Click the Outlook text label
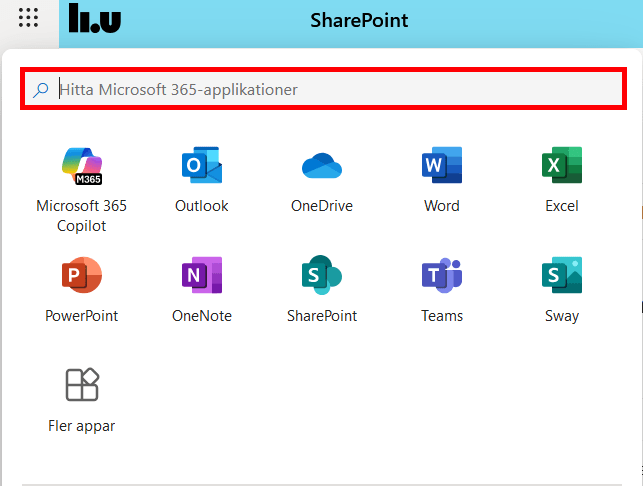This screenshot has width=643, height=486. [202, 206]
